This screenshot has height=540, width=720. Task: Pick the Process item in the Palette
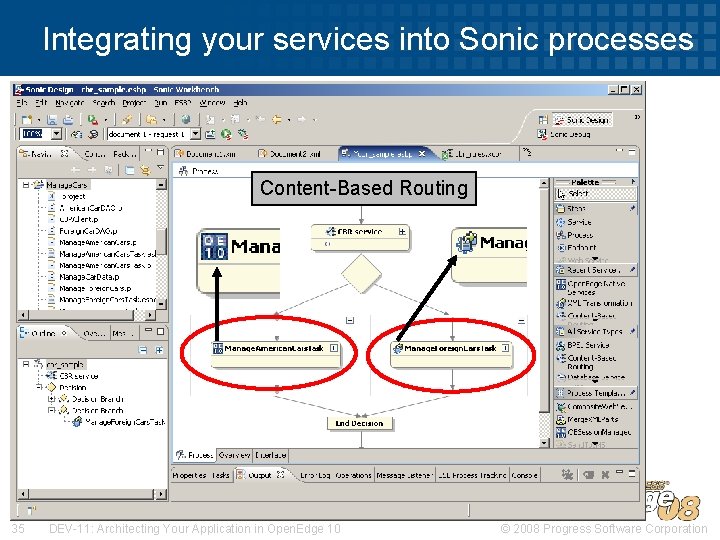[x=574, y=235]
